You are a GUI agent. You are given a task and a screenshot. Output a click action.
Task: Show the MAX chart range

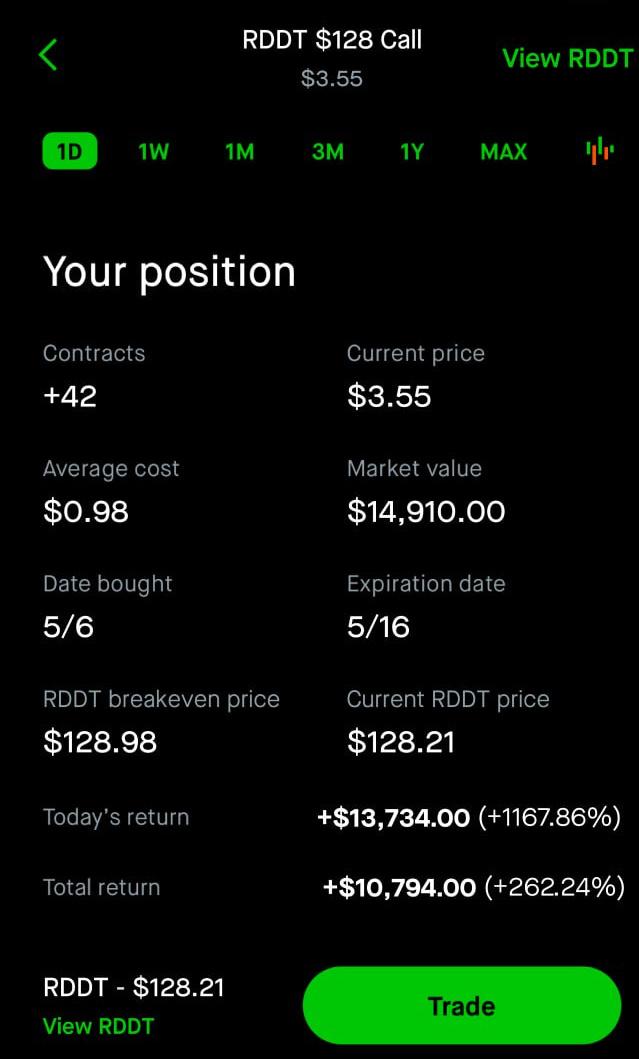(x=503, y=152)
